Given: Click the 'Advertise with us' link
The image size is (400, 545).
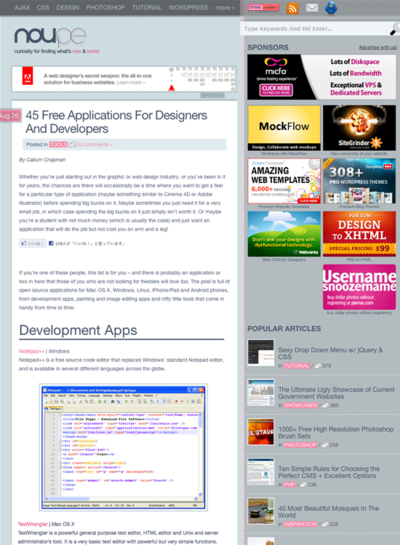Looking at the screenshot, I should coord(378,47).
